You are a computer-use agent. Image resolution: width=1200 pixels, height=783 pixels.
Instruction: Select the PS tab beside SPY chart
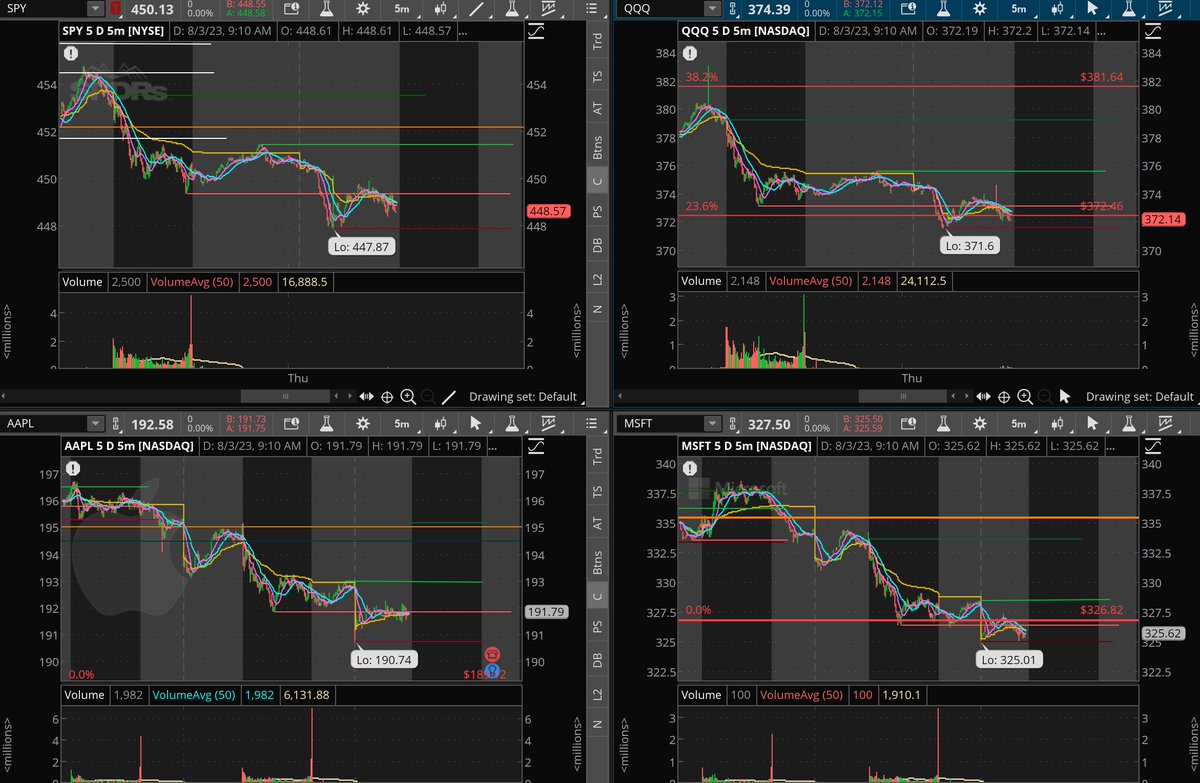click(597, 211)
